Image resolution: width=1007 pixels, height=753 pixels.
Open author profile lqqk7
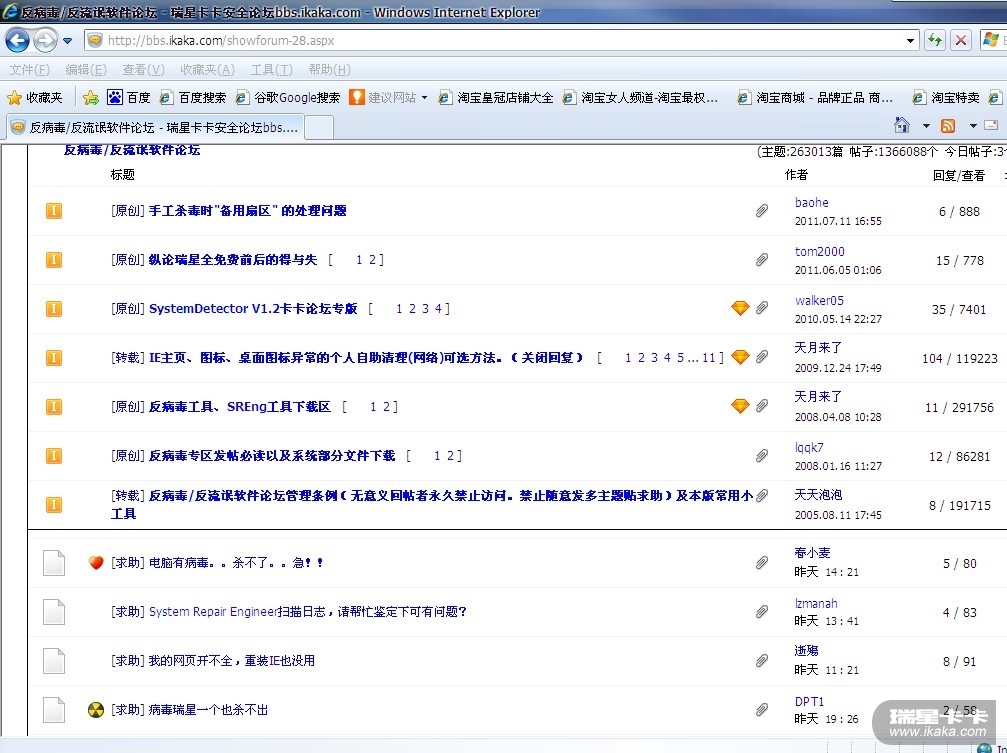809,448
